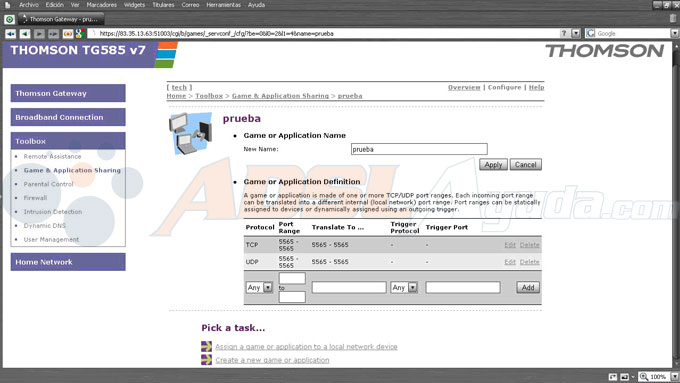This screenshot has width=680, height=383.
Task: Click the Cancel button
Action: pyautogui.click(x=526, y=165)
